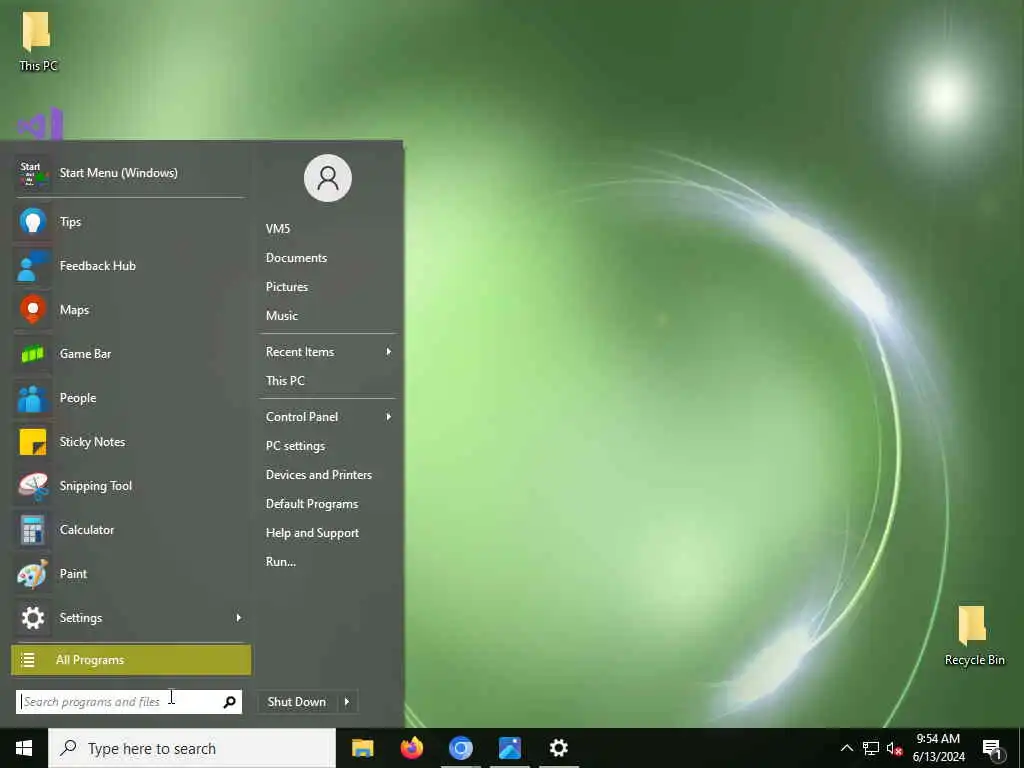Launch Firefox from the taskbar
1024x768 pixels.
(x=411, y=748)
